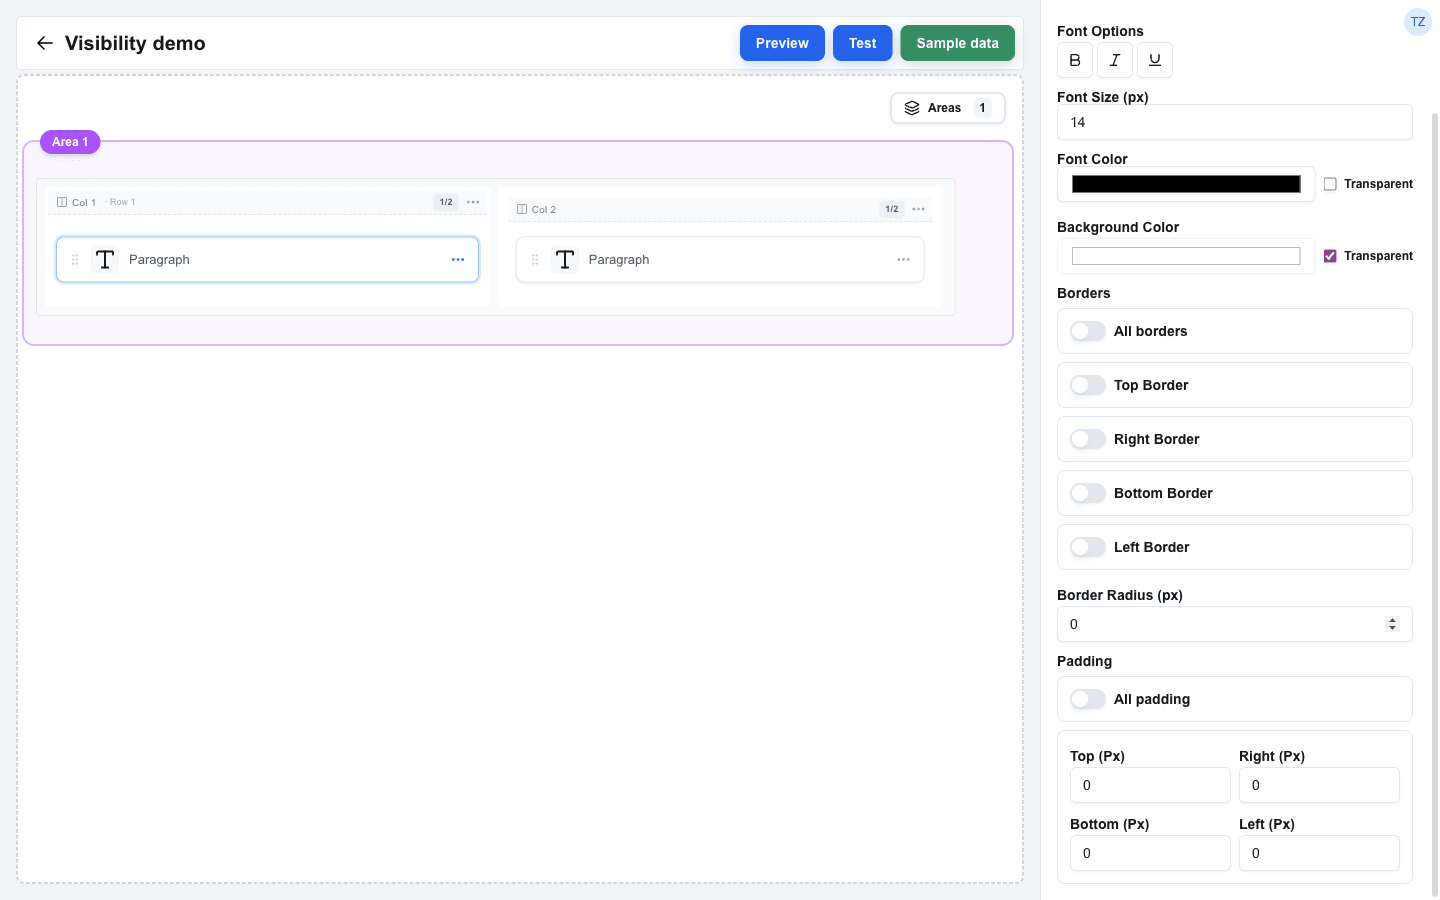Click the TZ user avatar
This screenshot has height=900, width=1440.
coord(1418,22)
